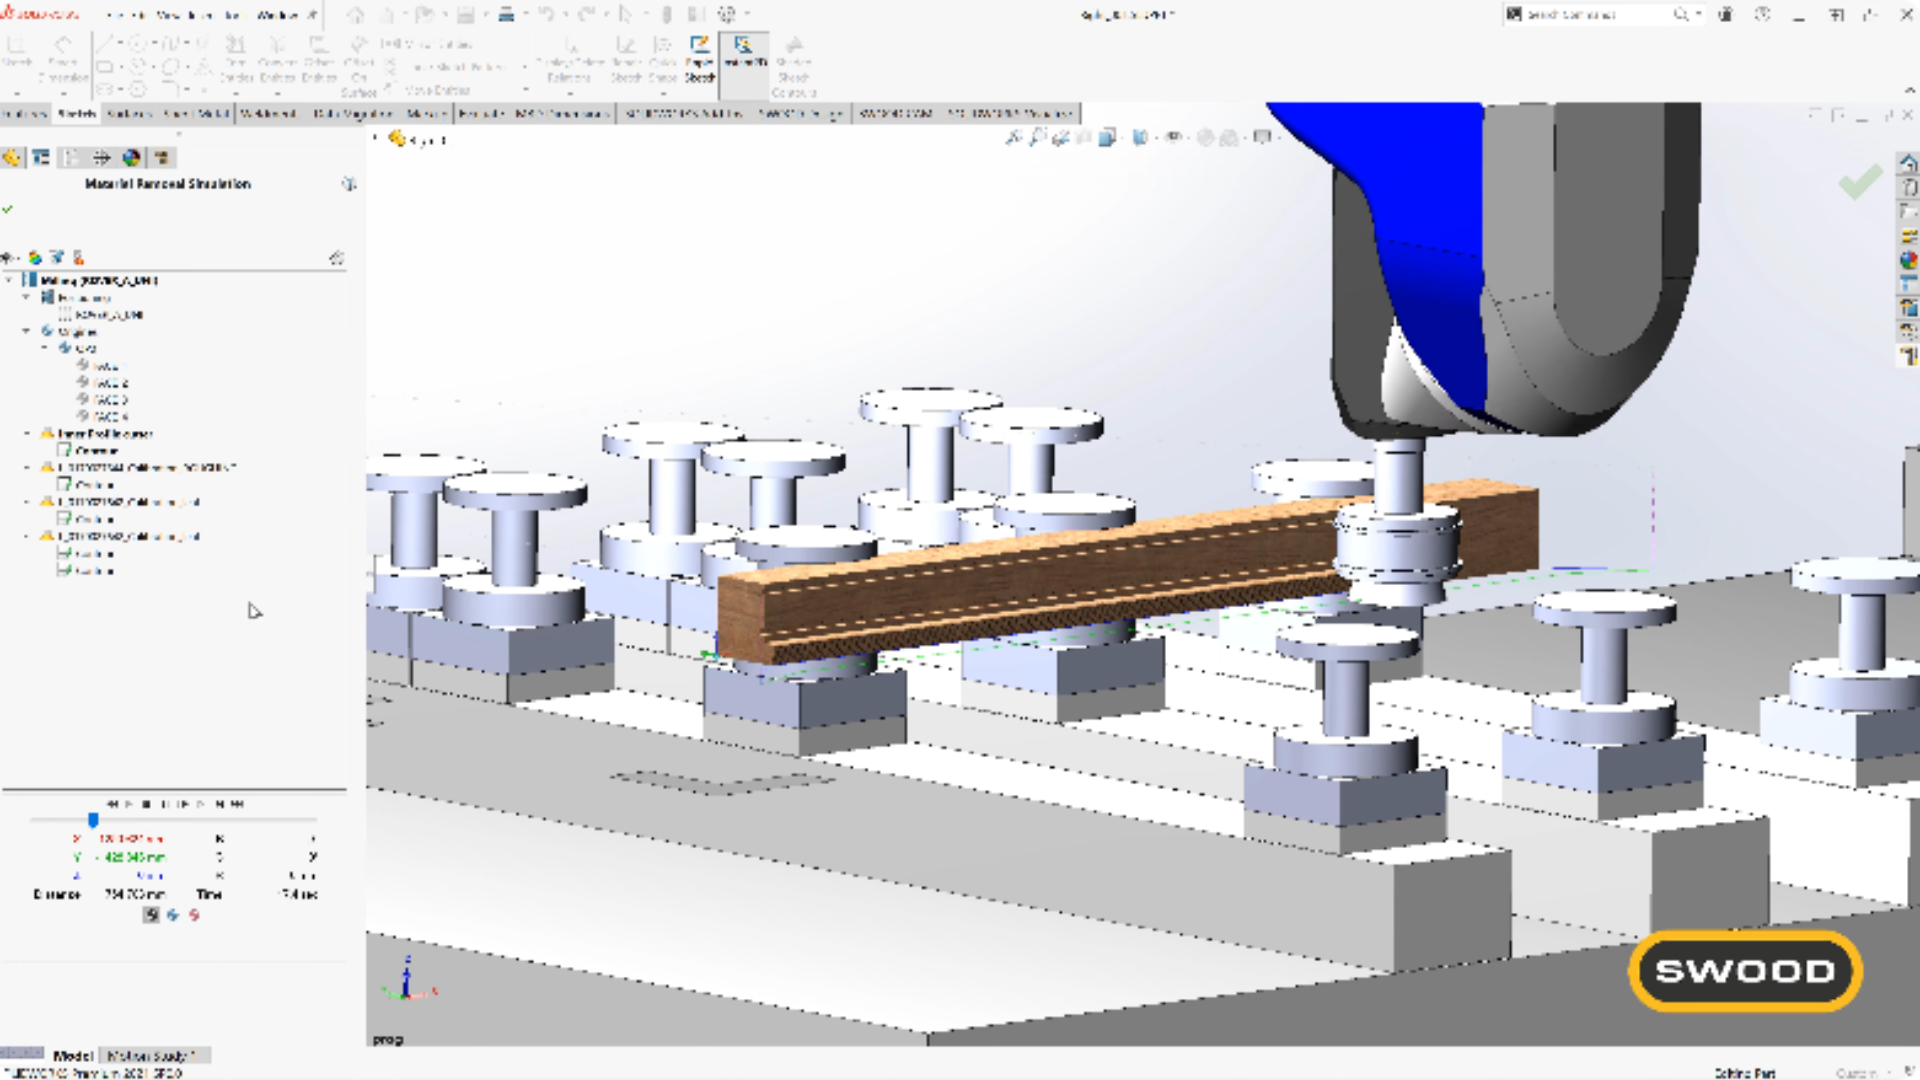Screen dimensions: 1920x1080
Task: Open the Window menu
Action: [277, 15]
